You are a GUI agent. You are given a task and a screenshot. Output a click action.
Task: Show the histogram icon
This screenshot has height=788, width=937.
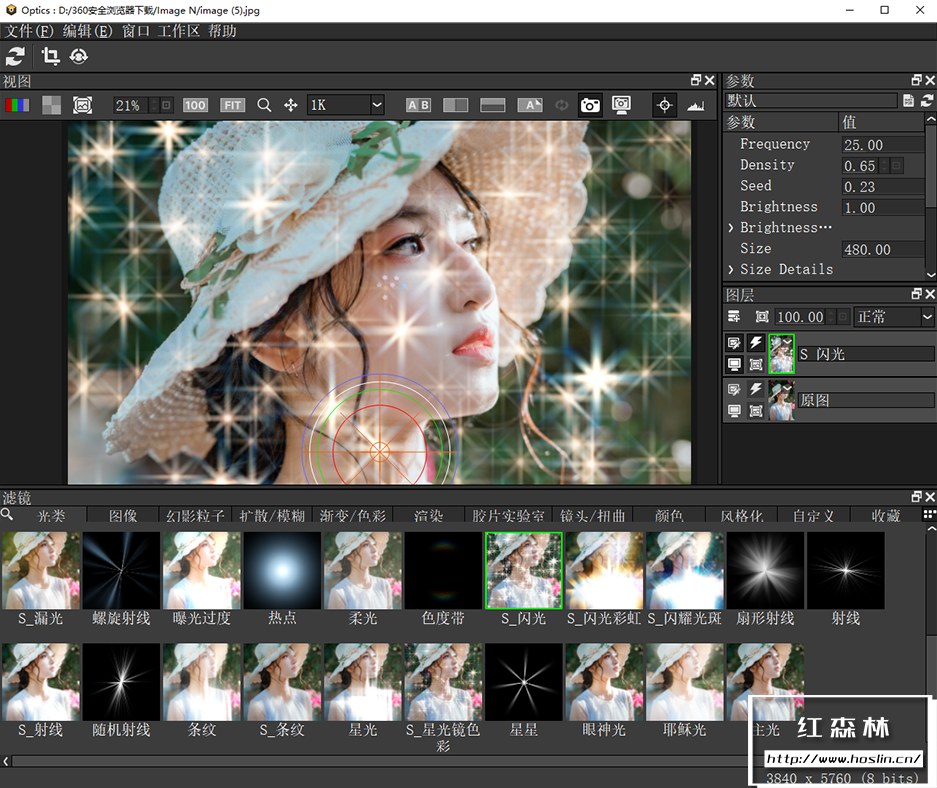(696, 105)
